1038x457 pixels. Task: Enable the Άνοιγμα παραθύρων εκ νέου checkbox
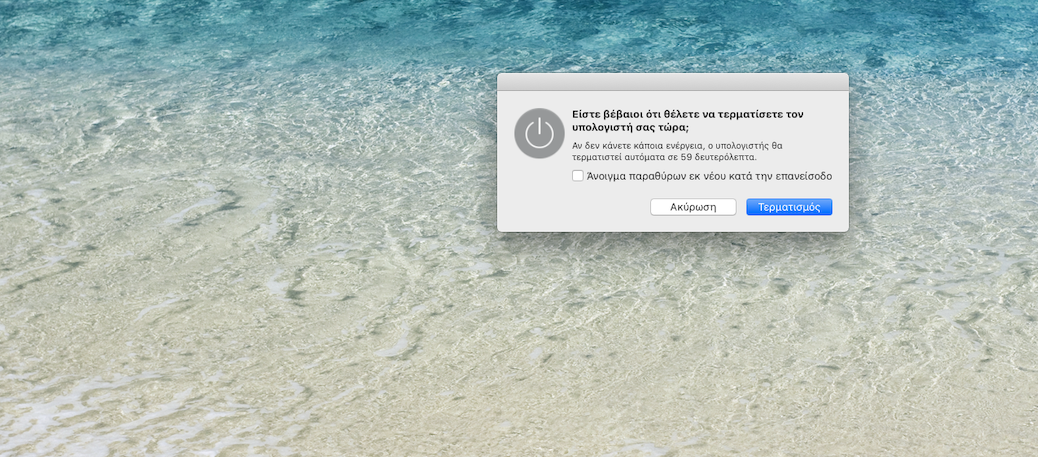pyautogui.click(x=578, y=176)
